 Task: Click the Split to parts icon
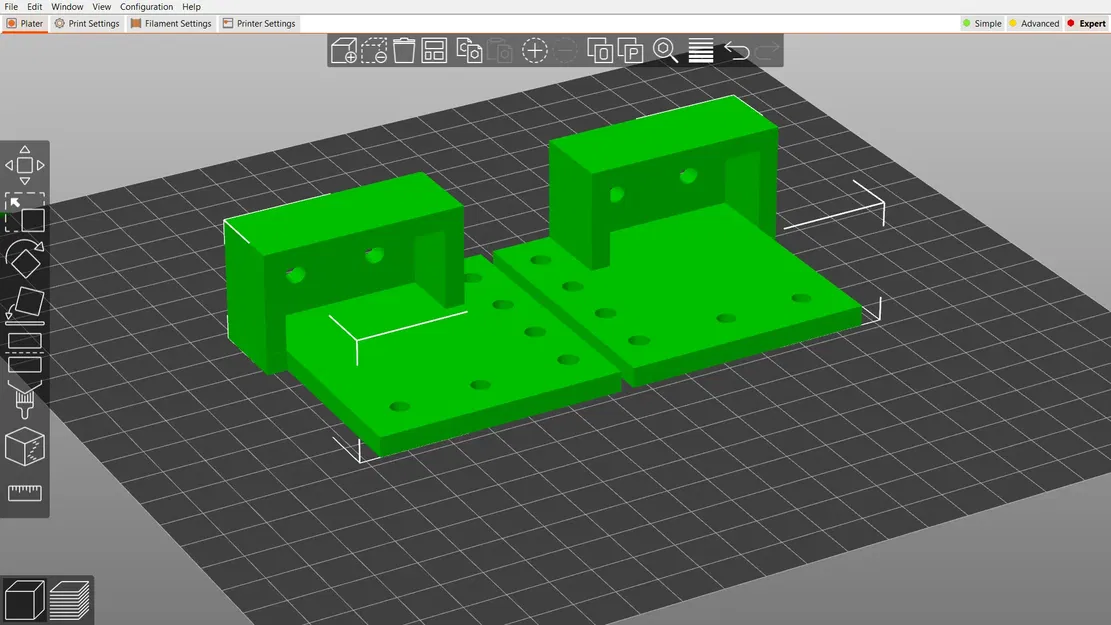(x=632, y=51)
